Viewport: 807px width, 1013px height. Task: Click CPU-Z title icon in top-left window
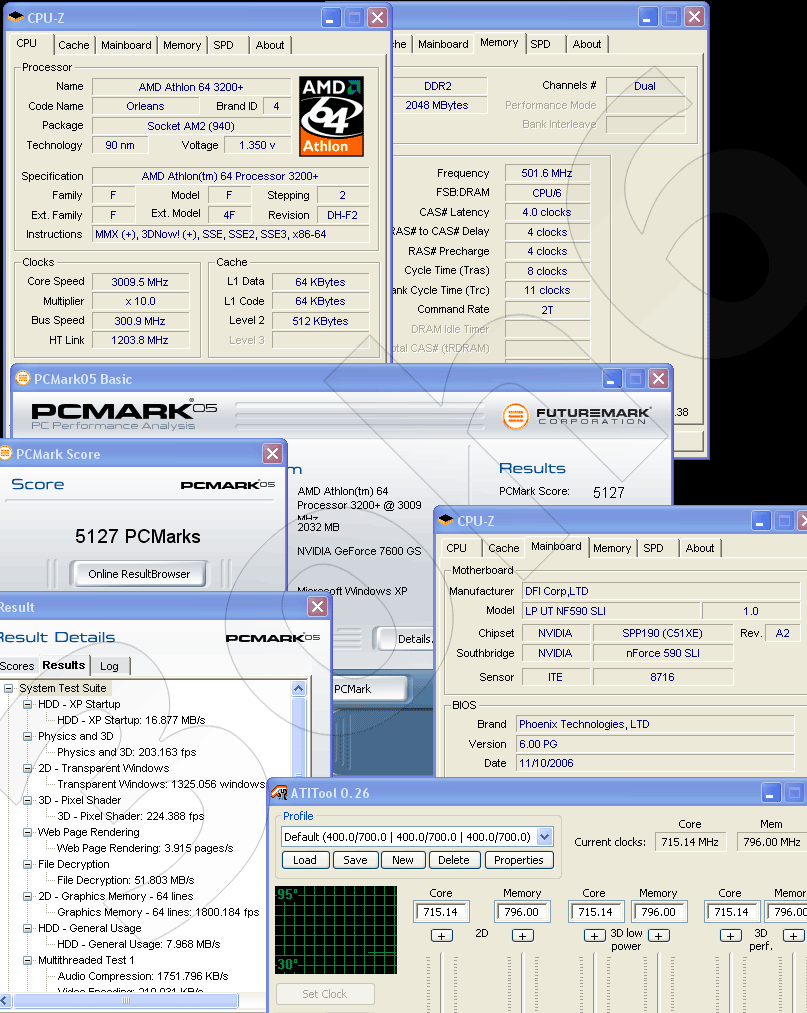click(17, 17)
